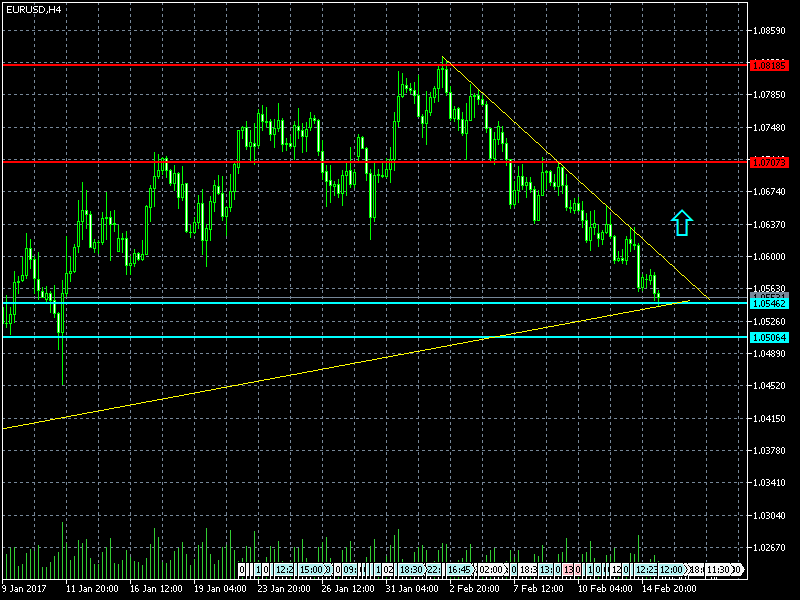This screenshot has width=800, height=600.
Task: Click the 1.08590 price scale value
Action: pos(769,31)
